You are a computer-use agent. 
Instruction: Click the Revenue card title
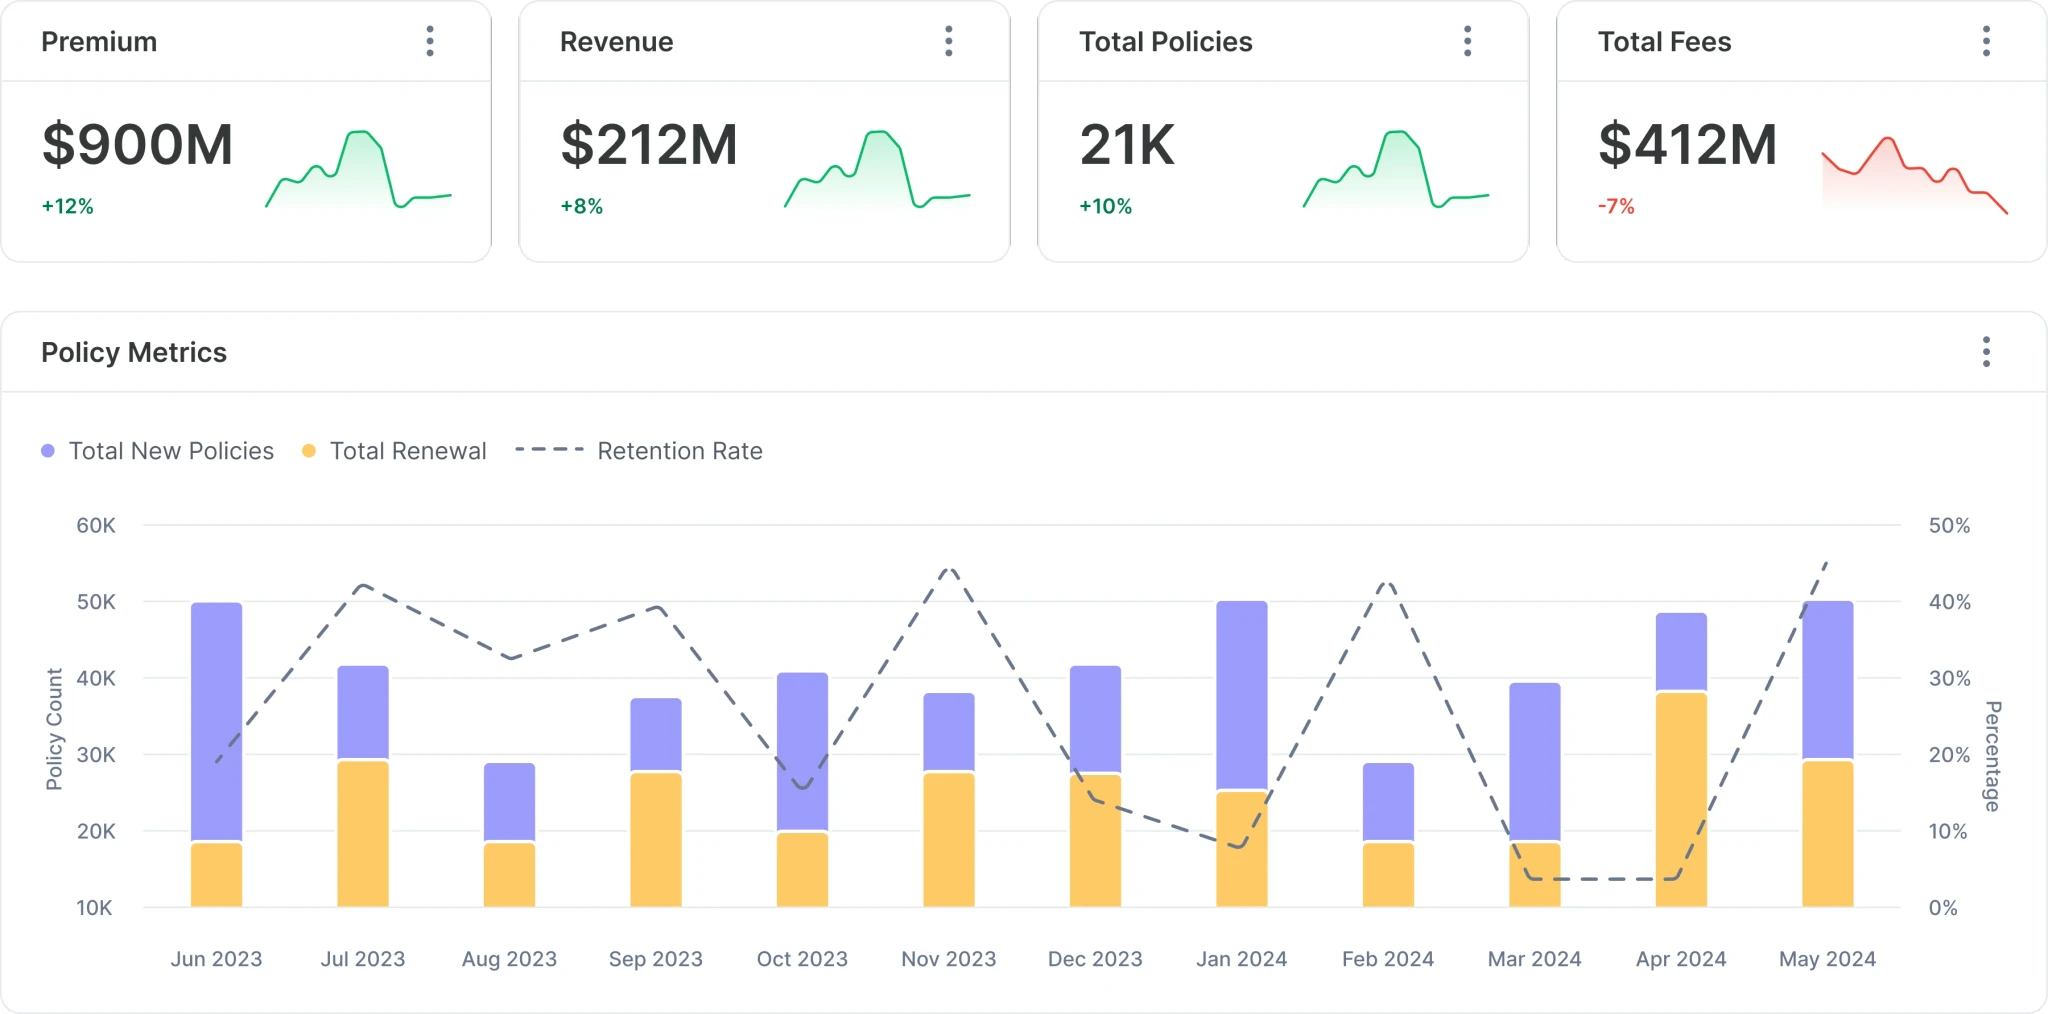click(x=616, y=42)
